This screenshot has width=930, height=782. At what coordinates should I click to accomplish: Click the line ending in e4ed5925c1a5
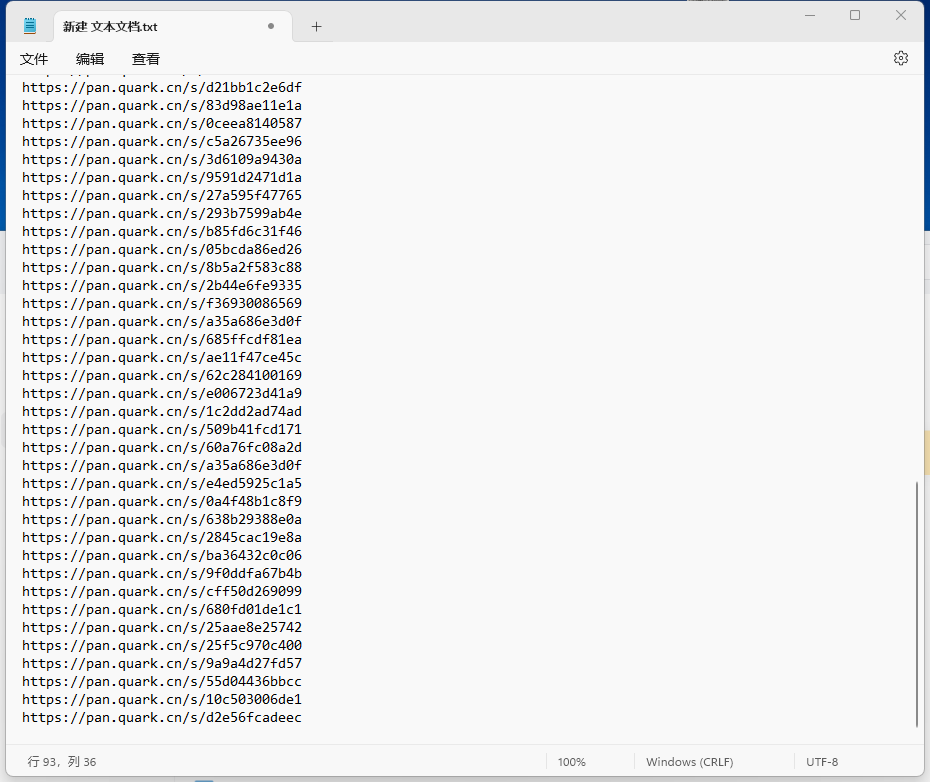tap(162, 484)
